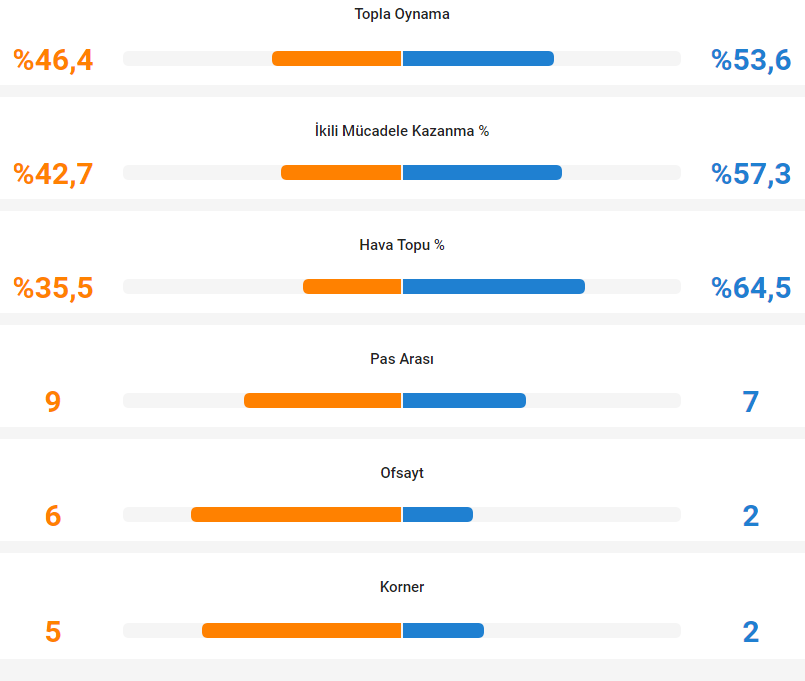
Task: Click the blue İkili Mücadele bar segment
Action: 482,172
